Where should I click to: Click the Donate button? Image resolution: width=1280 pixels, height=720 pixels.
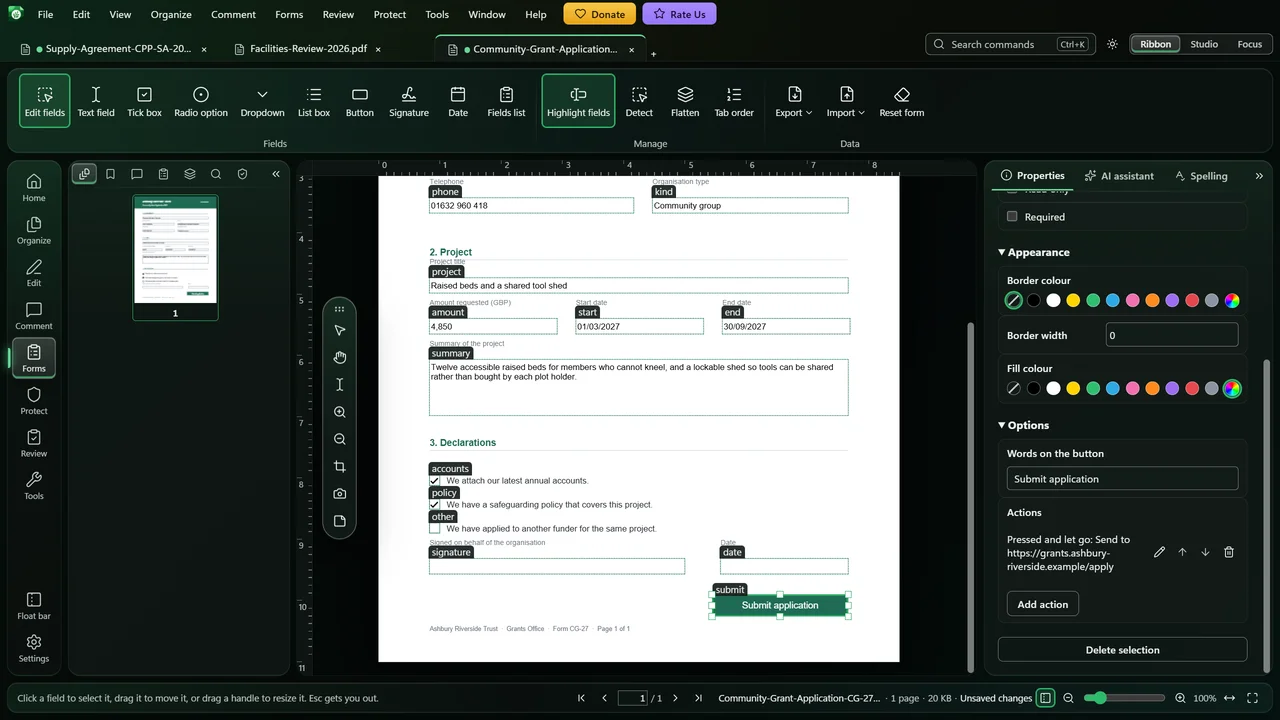pos(599,14)
